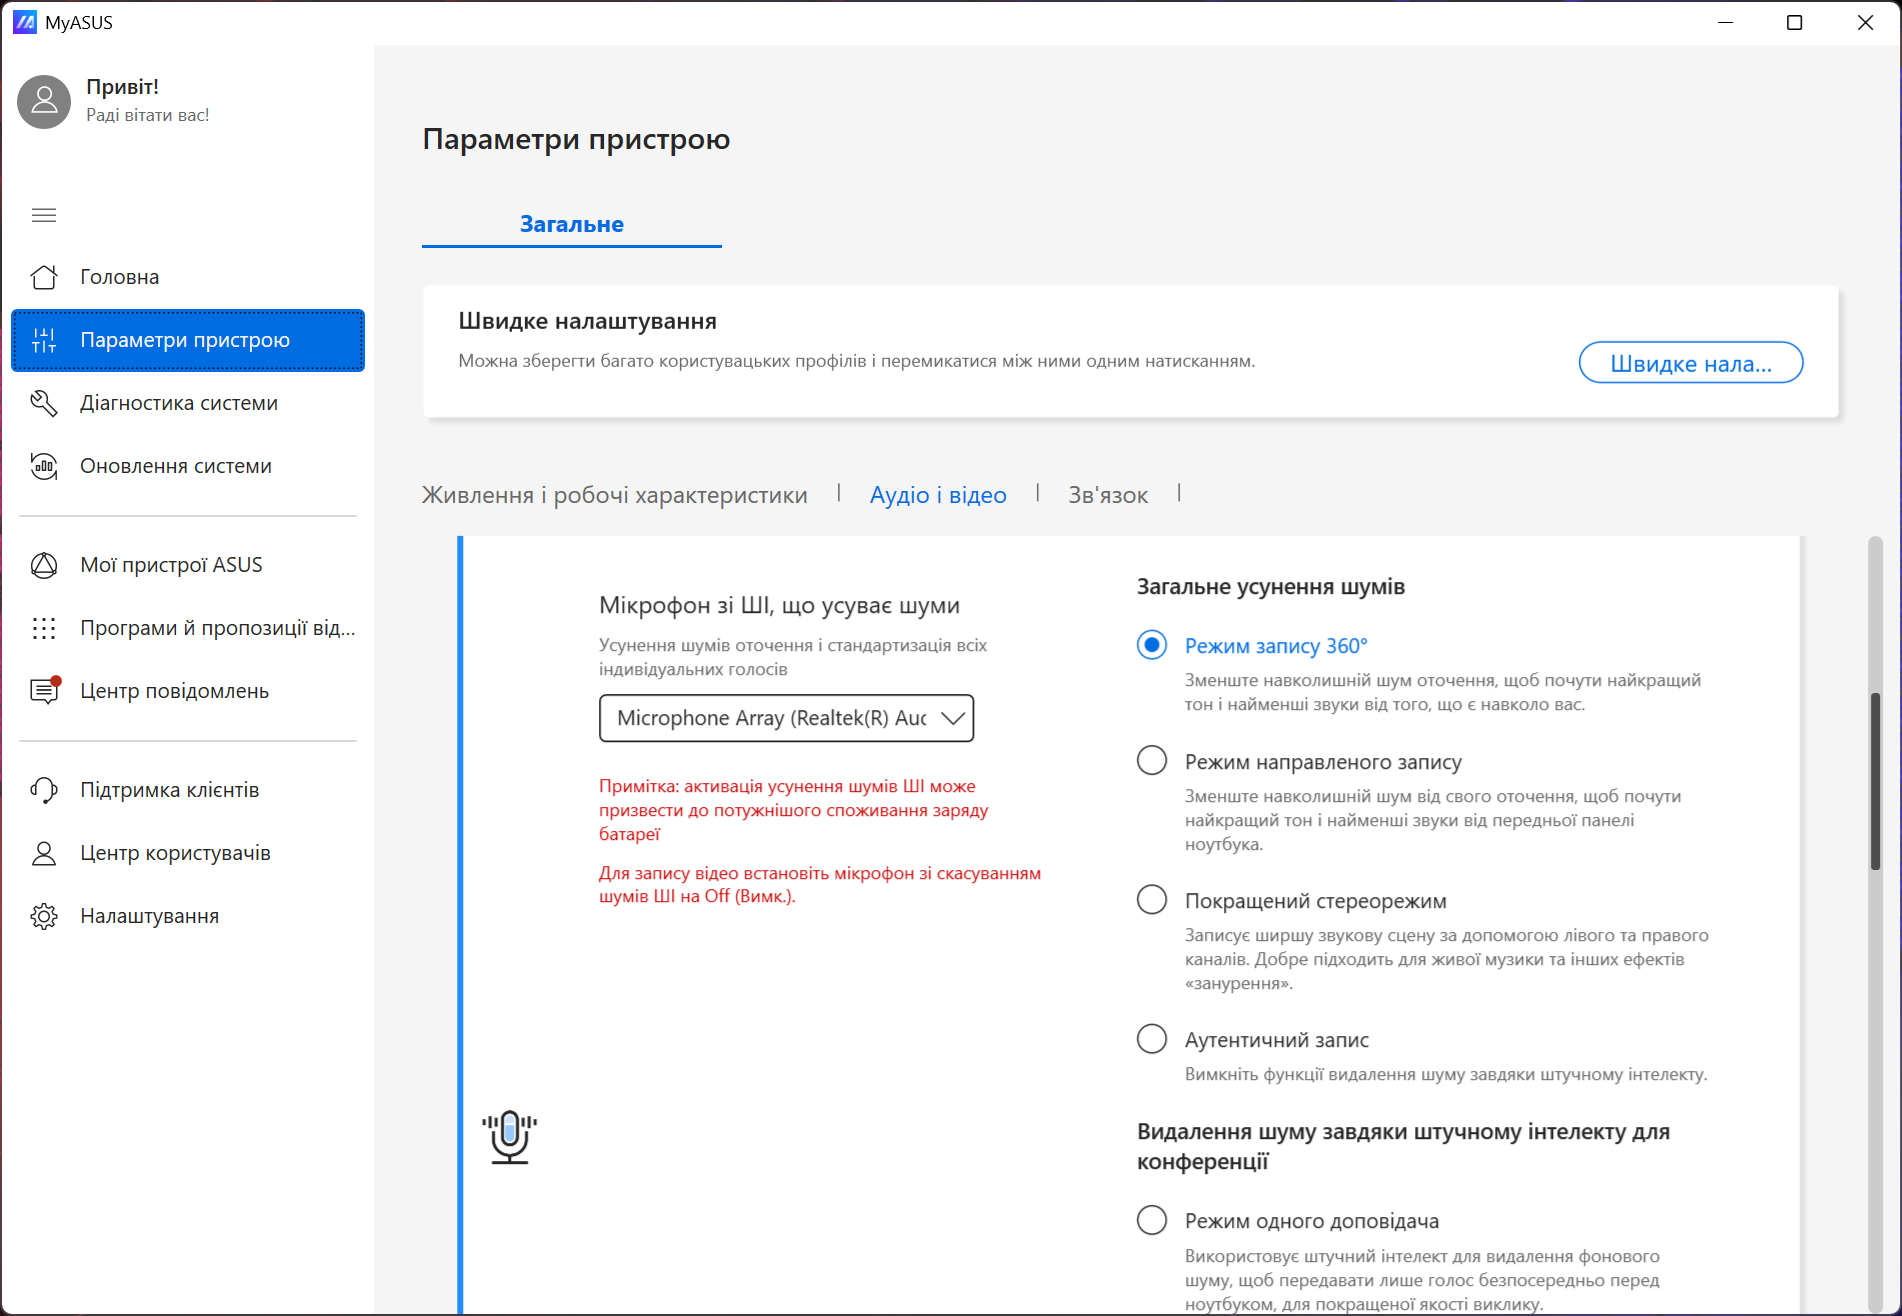Screen dimensions: 1902x1316
Task: Select Режим запису 360° radio button
Action: (1152, 645)
